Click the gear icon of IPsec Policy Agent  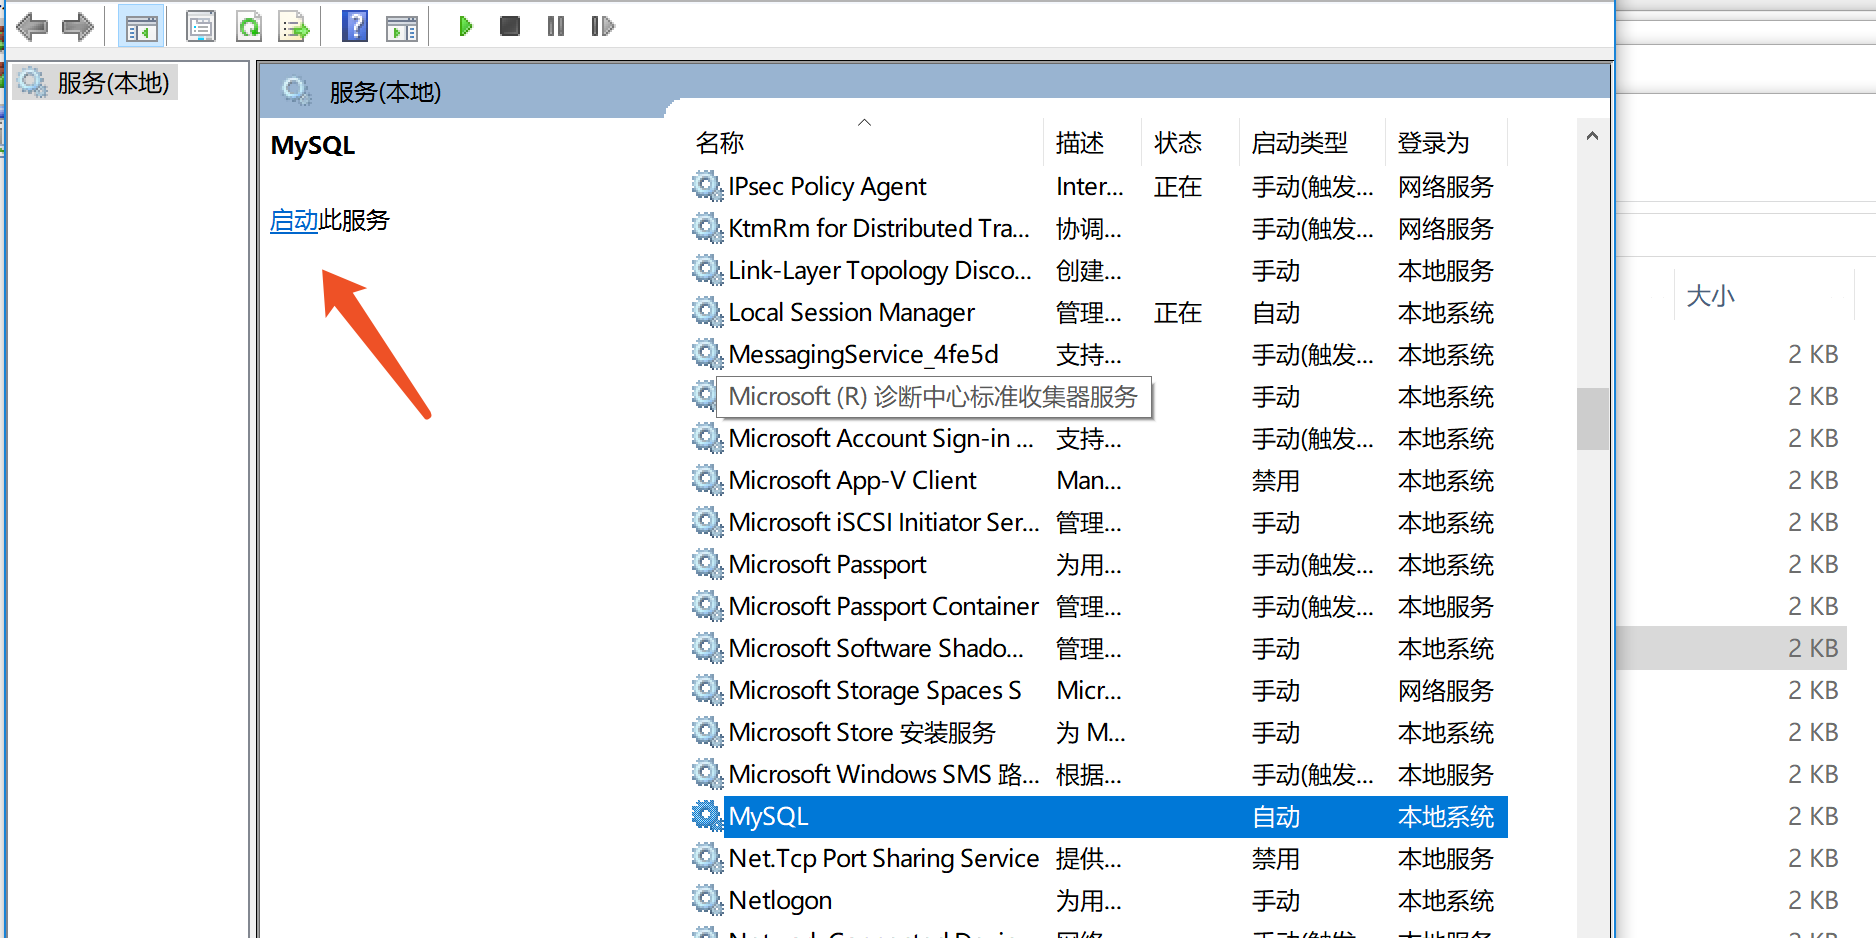707,186
